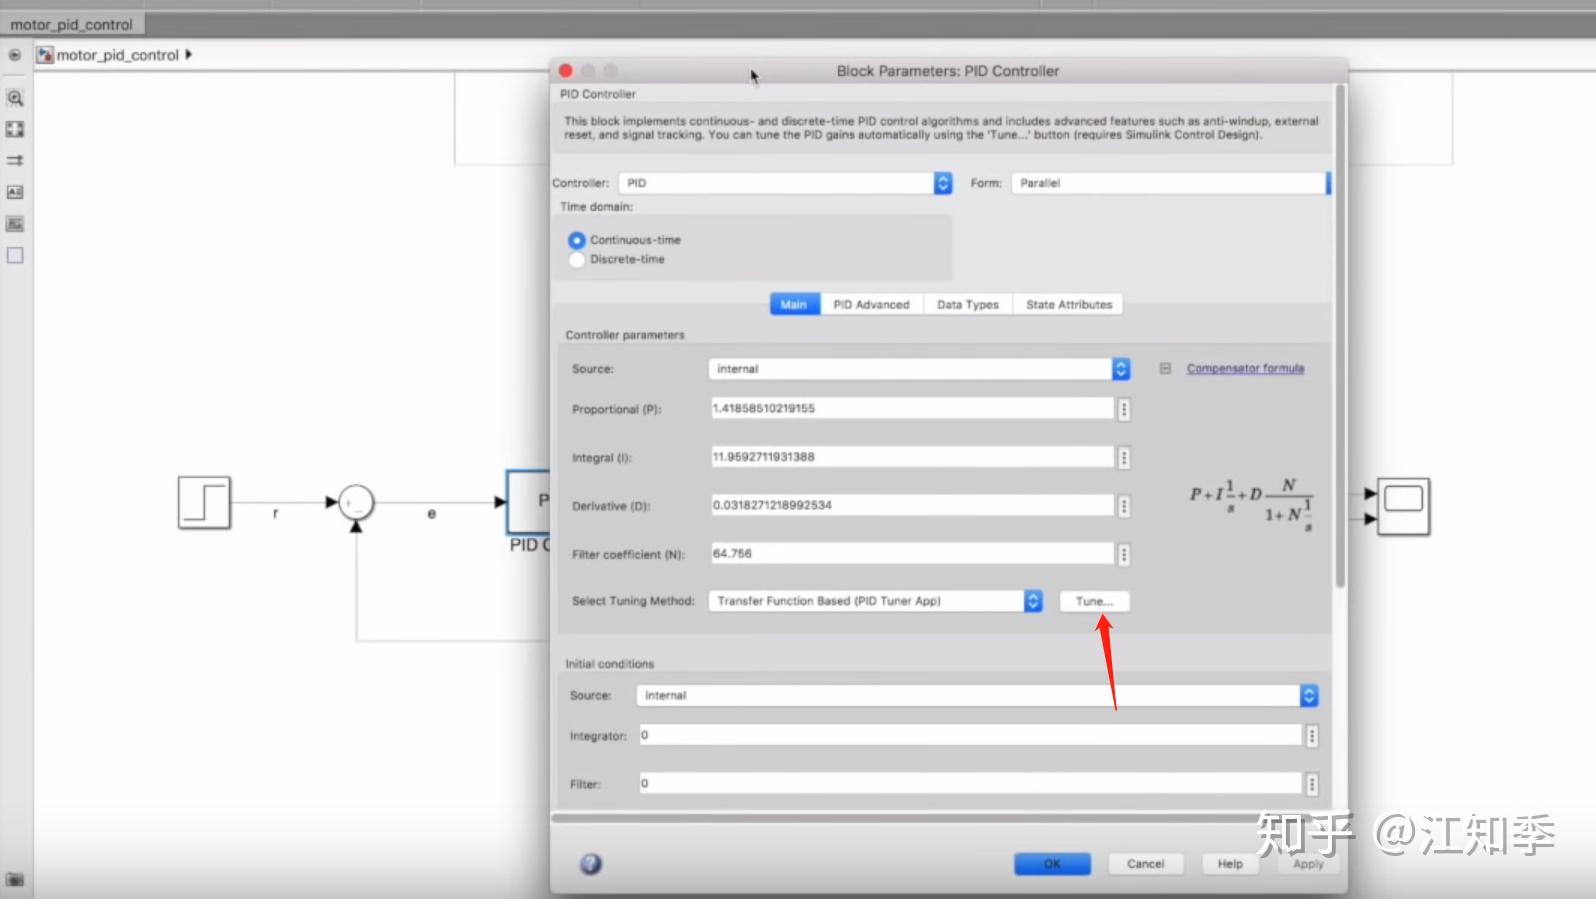
Task: Click the Integral (I) value field
Action: pos(912,457)
